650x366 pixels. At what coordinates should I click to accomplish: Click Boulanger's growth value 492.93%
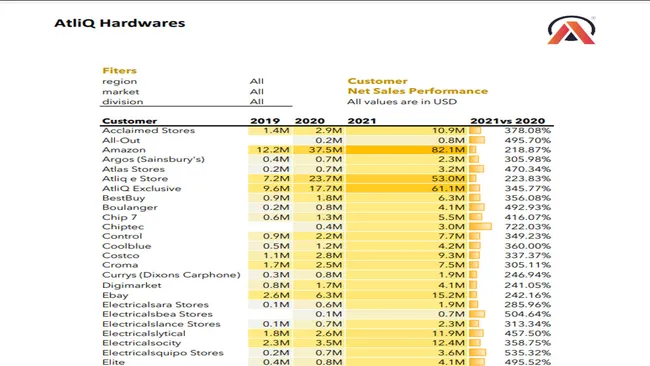pyautogui.click(x=528, y=208)
